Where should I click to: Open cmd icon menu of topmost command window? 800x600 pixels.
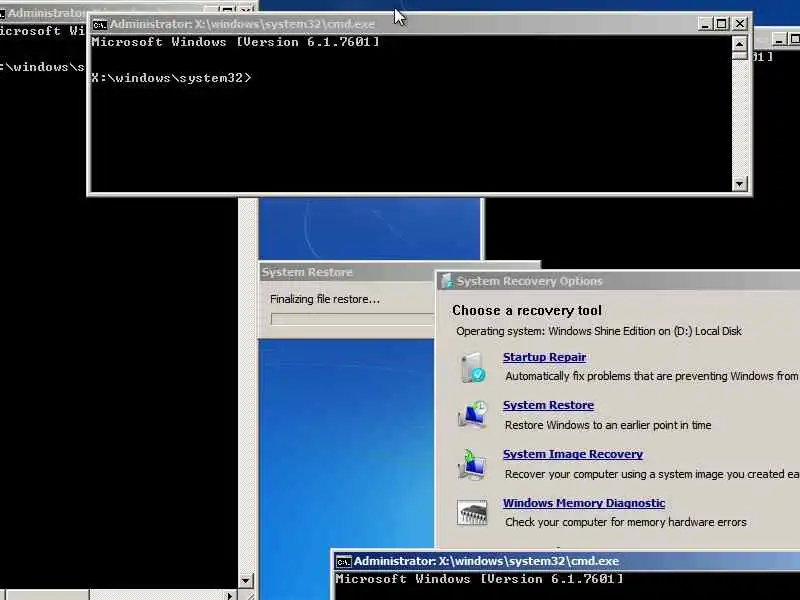pyautogui.click(x=99, y=24)
